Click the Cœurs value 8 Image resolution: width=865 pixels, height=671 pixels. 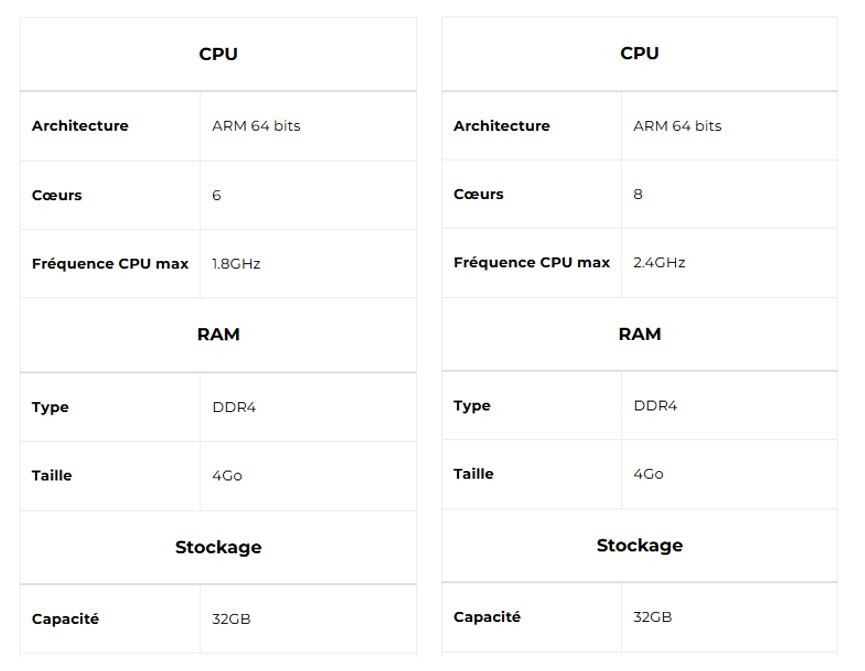point(638,194)
